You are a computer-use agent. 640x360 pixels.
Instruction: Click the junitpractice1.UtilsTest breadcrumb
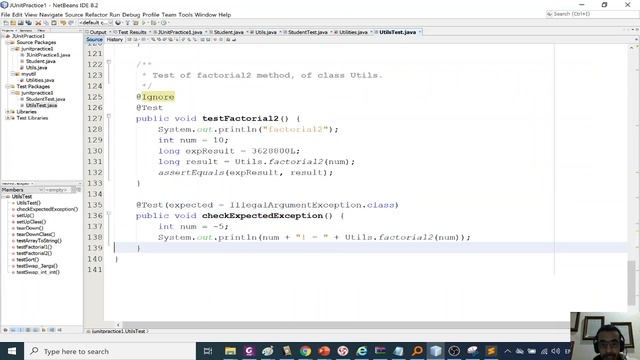[118, 331]
